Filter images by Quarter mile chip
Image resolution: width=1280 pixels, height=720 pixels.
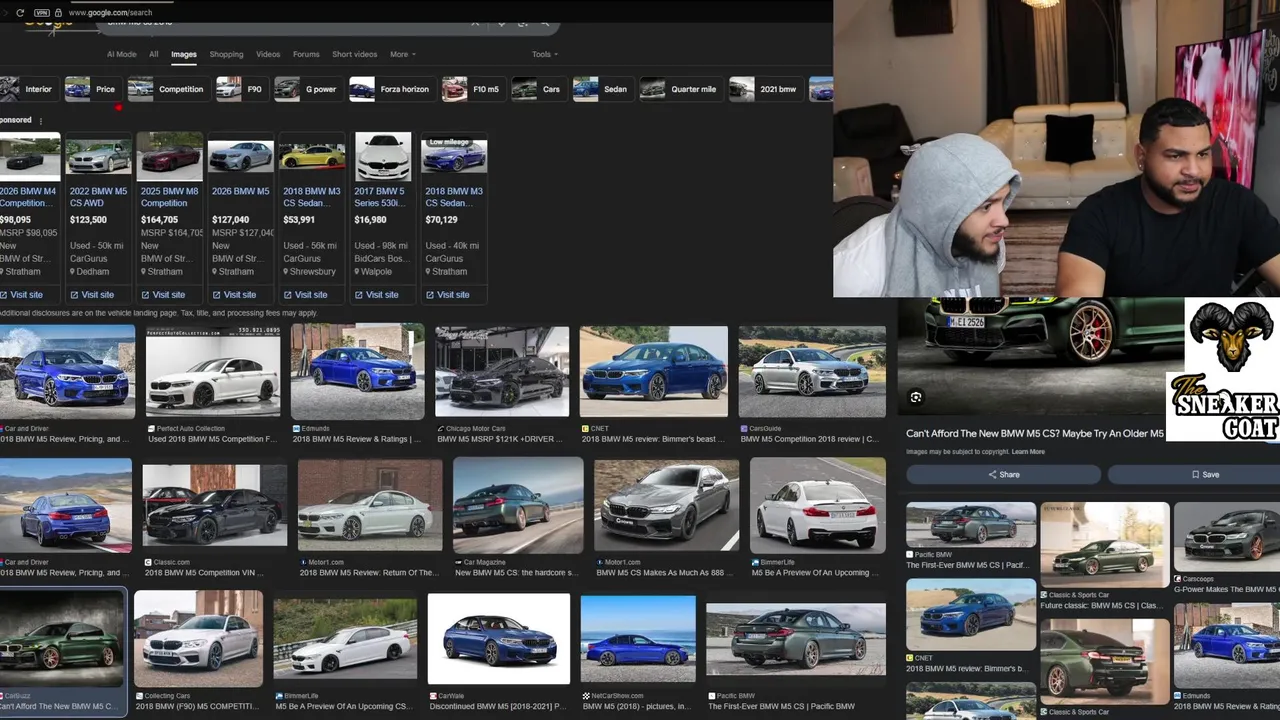coord(680,89)
